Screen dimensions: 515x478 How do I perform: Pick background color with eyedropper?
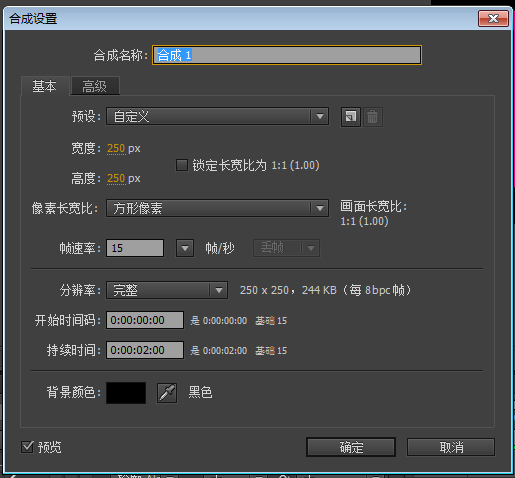tap(167, 393)
